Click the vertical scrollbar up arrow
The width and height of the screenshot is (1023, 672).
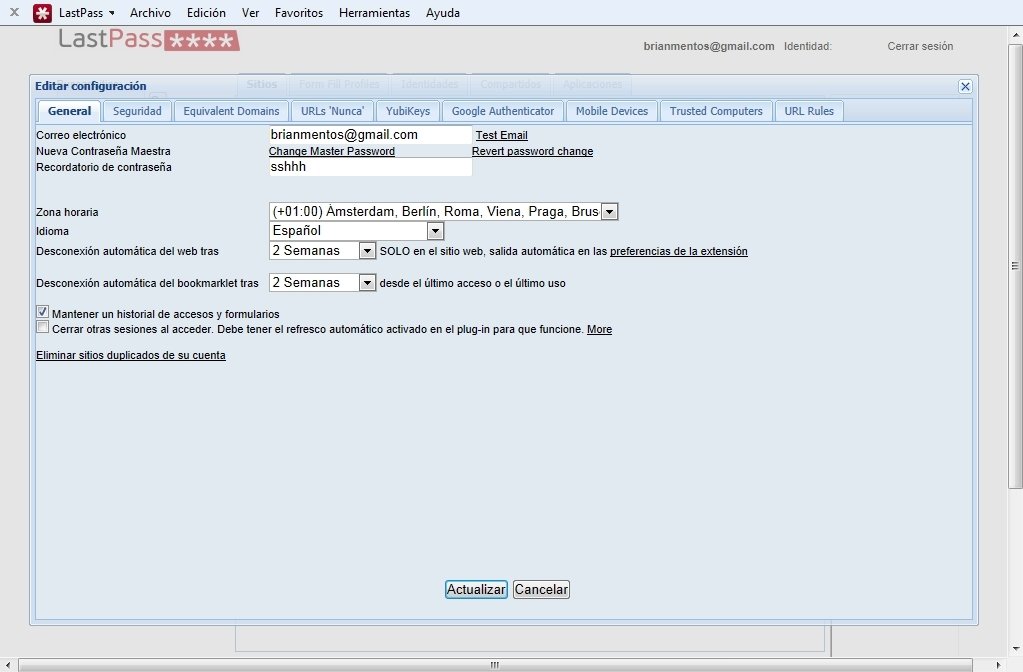pyautogui.click(x=1015, y=34)
